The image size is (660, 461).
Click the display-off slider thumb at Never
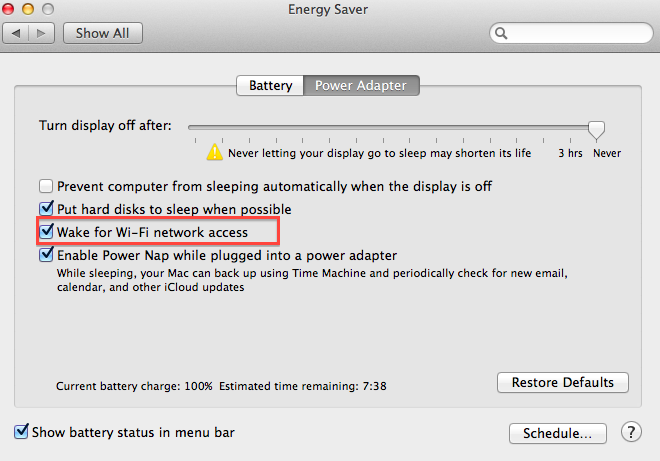point(596,130)
